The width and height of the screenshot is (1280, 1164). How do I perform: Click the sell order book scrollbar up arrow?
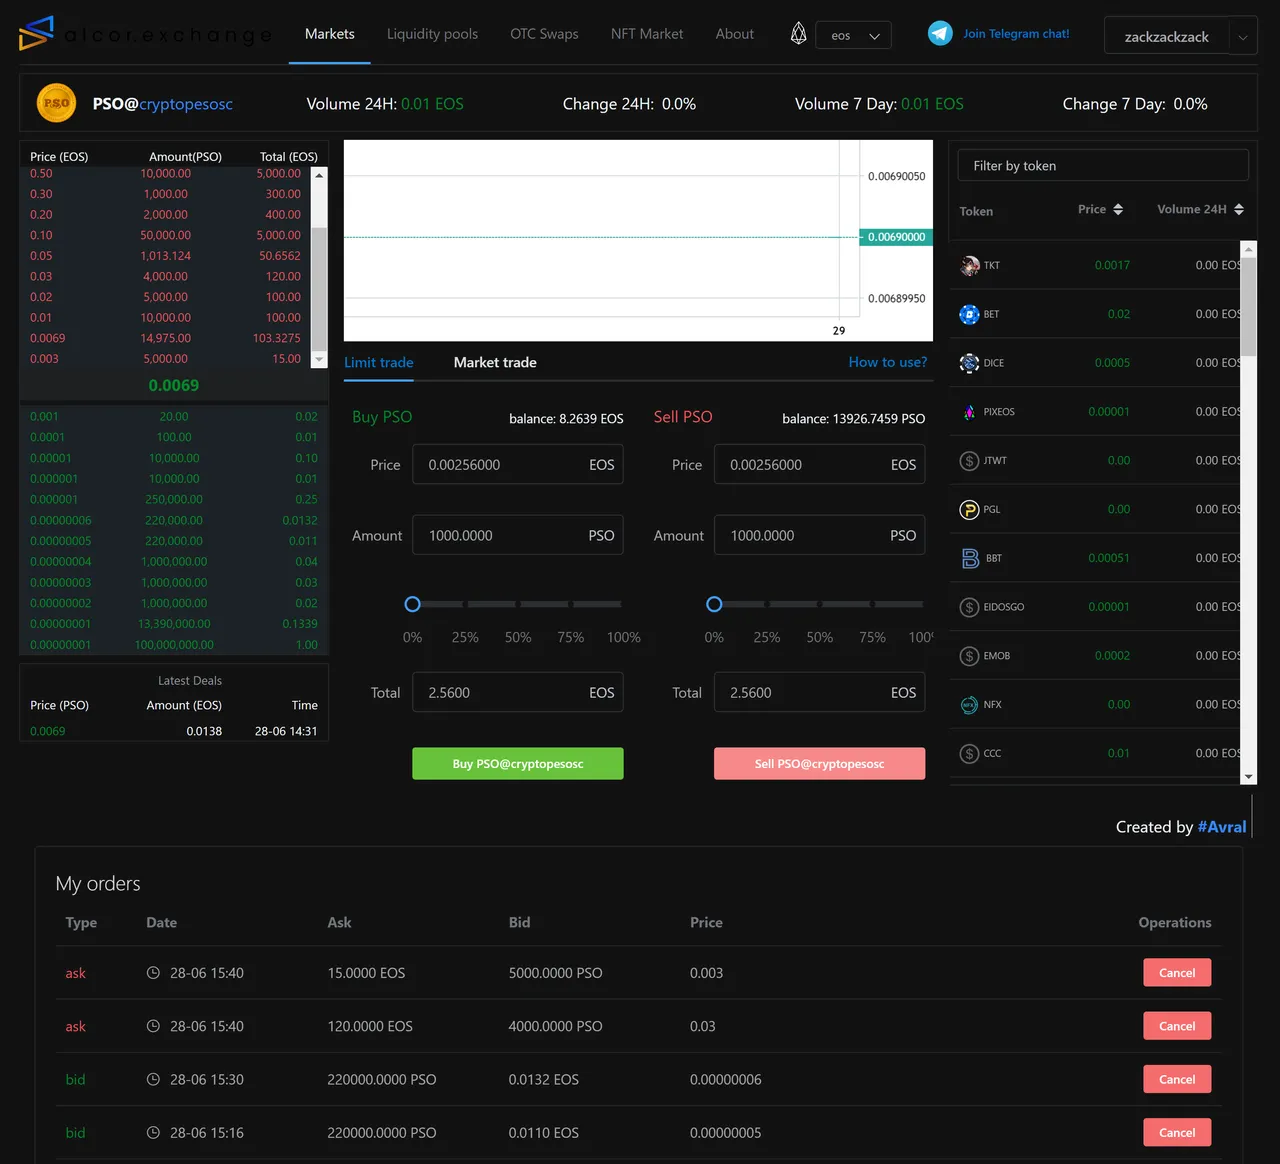pyautogui.click(x=319, y=175)
